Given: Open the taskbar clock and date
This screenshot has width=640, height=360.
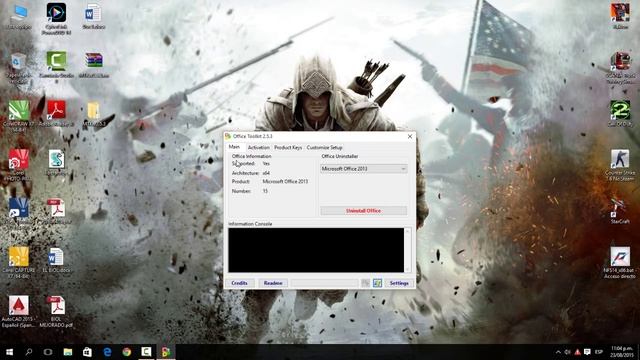Looking at the screenshot, I should [622, 352].
